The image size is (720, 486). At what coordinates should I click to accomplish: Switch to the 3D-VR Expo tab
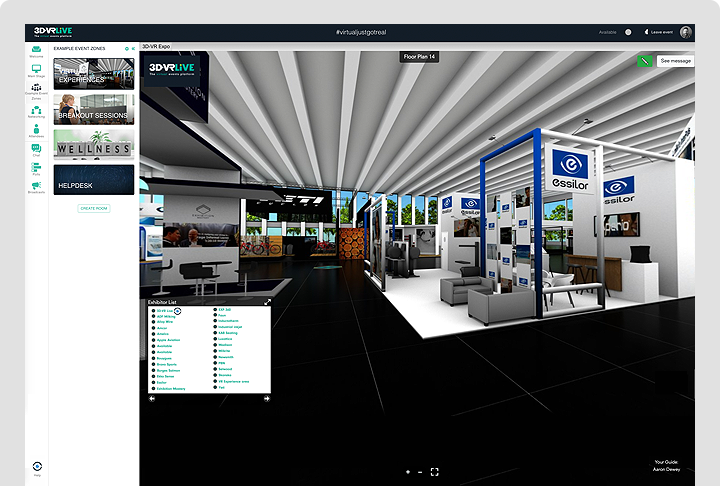coord(159,47)
